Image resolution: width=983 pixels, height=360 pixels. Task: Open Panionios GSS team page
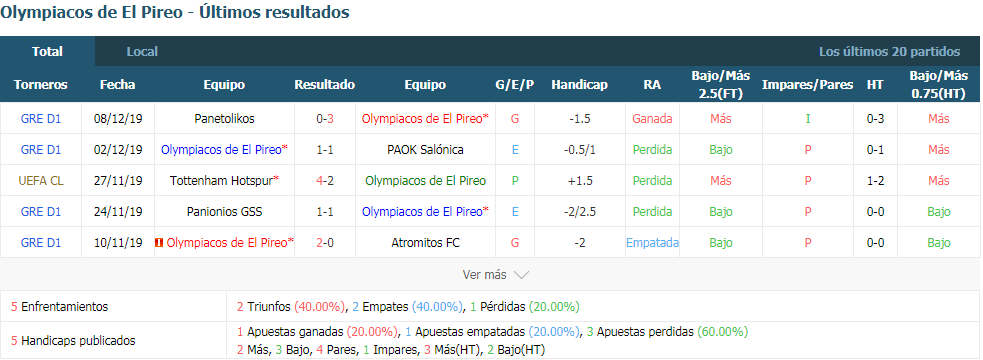coord(224,212)
